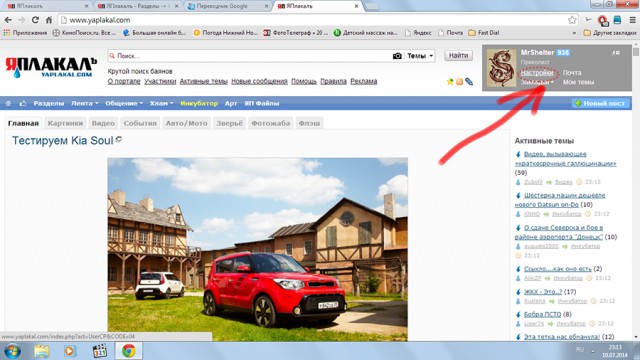Click the MrShelter avatar image
Viewport: 640px width, 360px height.
pos(501,68)
